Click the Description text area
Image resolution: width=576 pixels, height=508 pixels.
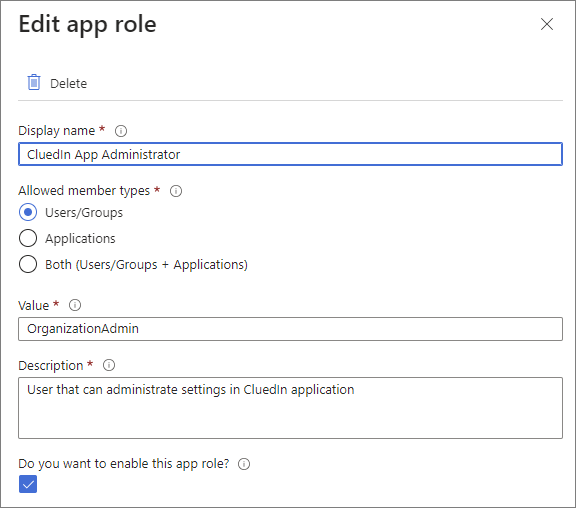coord(290,408)
